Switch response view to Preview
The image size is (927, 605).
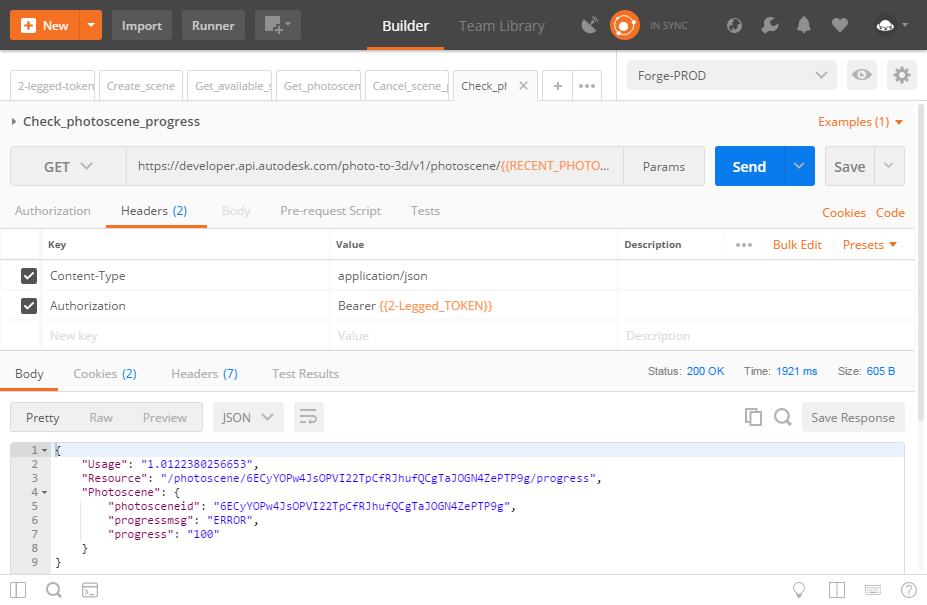164,418
